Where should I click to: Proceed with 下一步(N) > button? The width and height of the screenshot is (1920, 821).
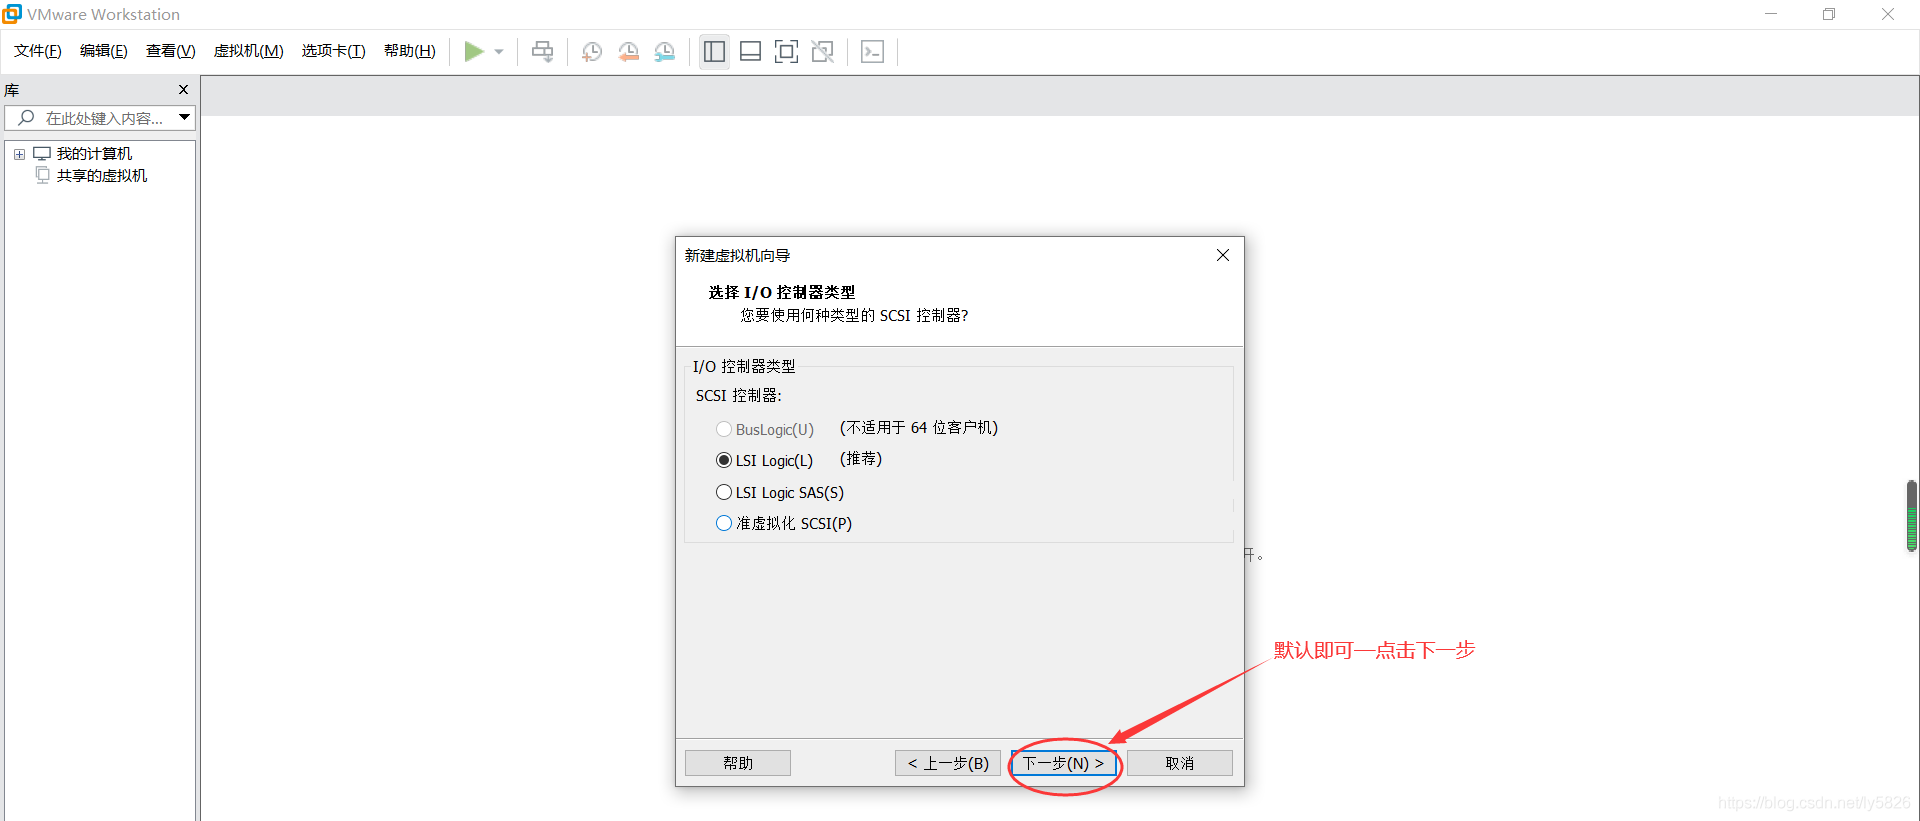point(1064,763)
